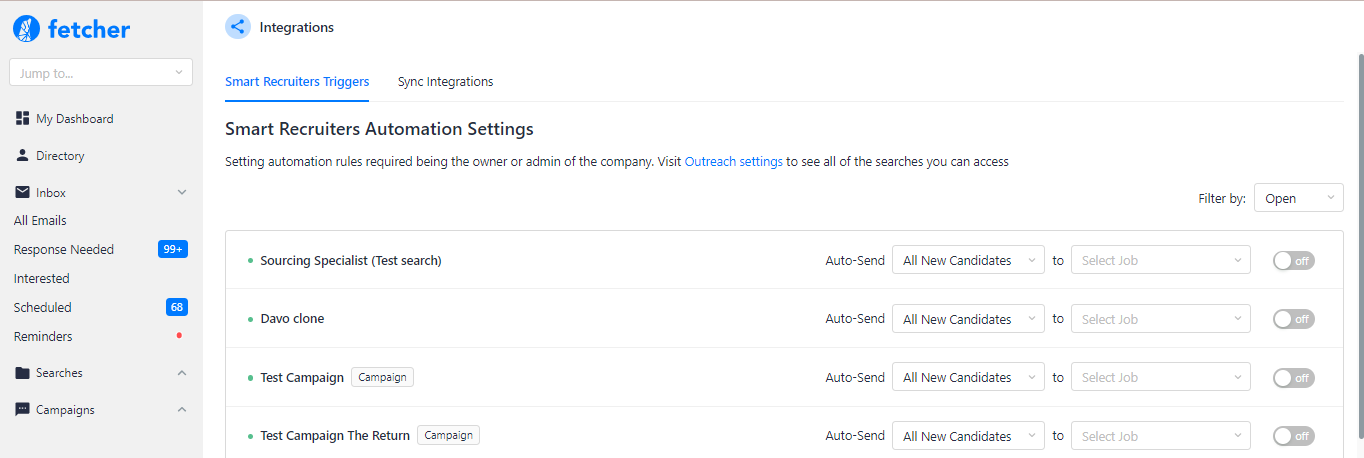This screenshot has height=458, width=1364.
Task: Click the Searches folder icon
Action: coord(23,373)
